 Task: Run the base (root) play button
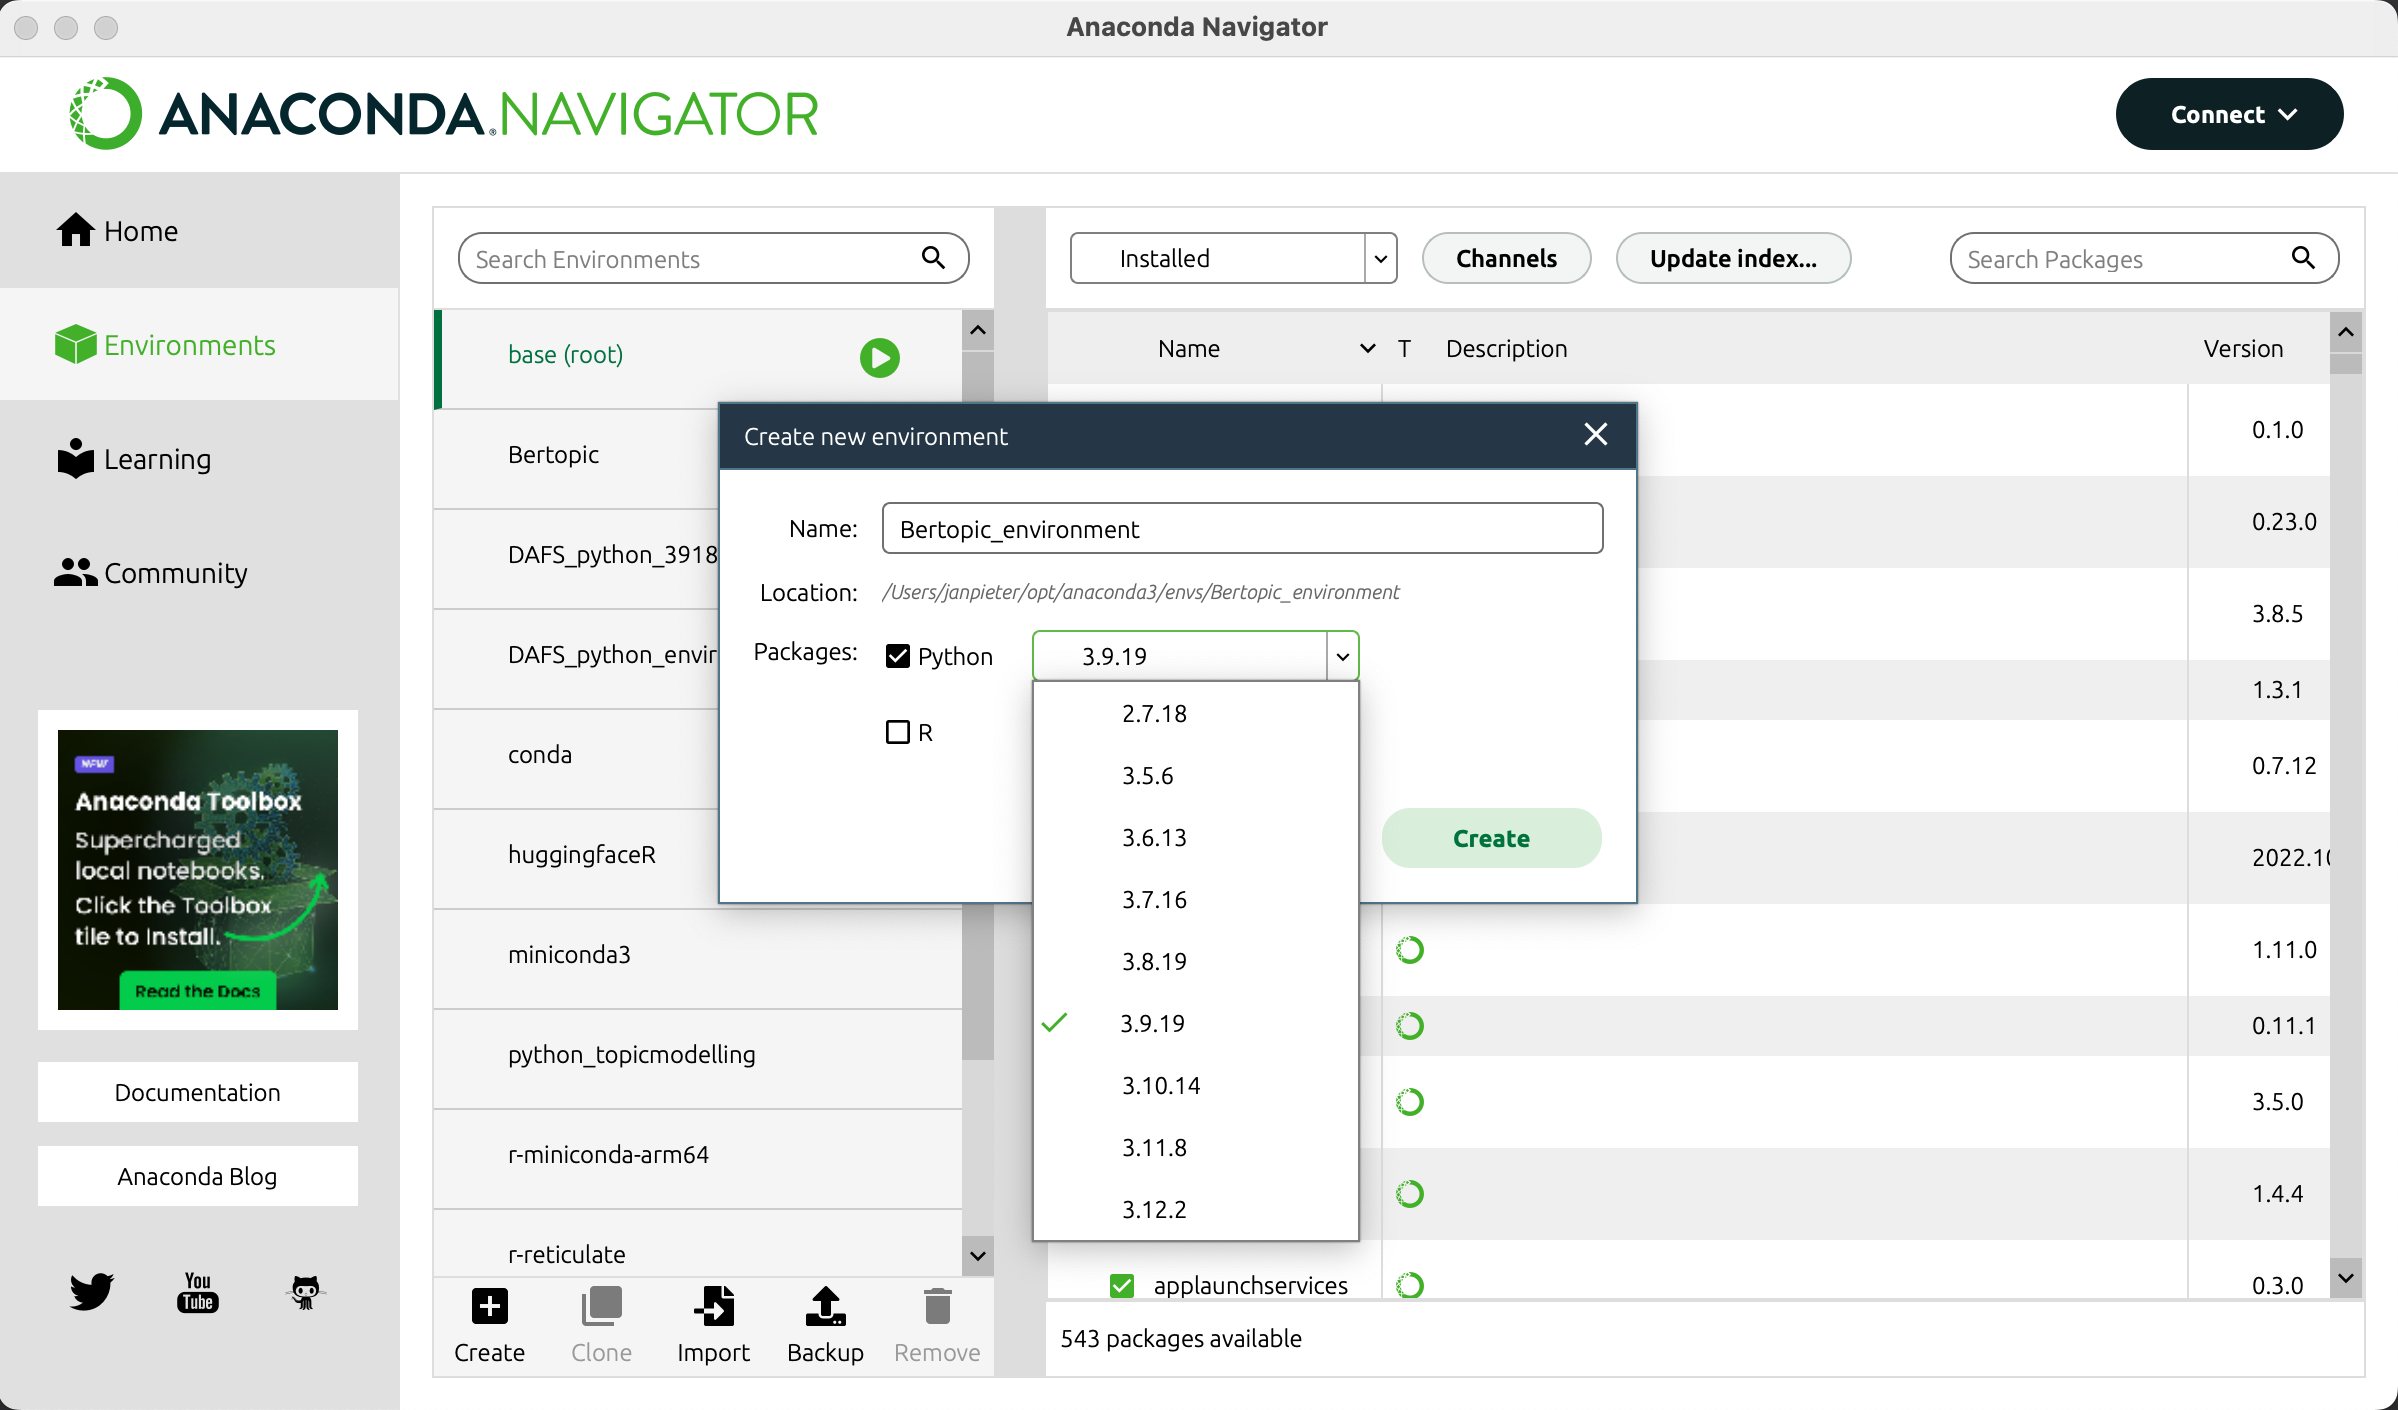coord(880,357)
